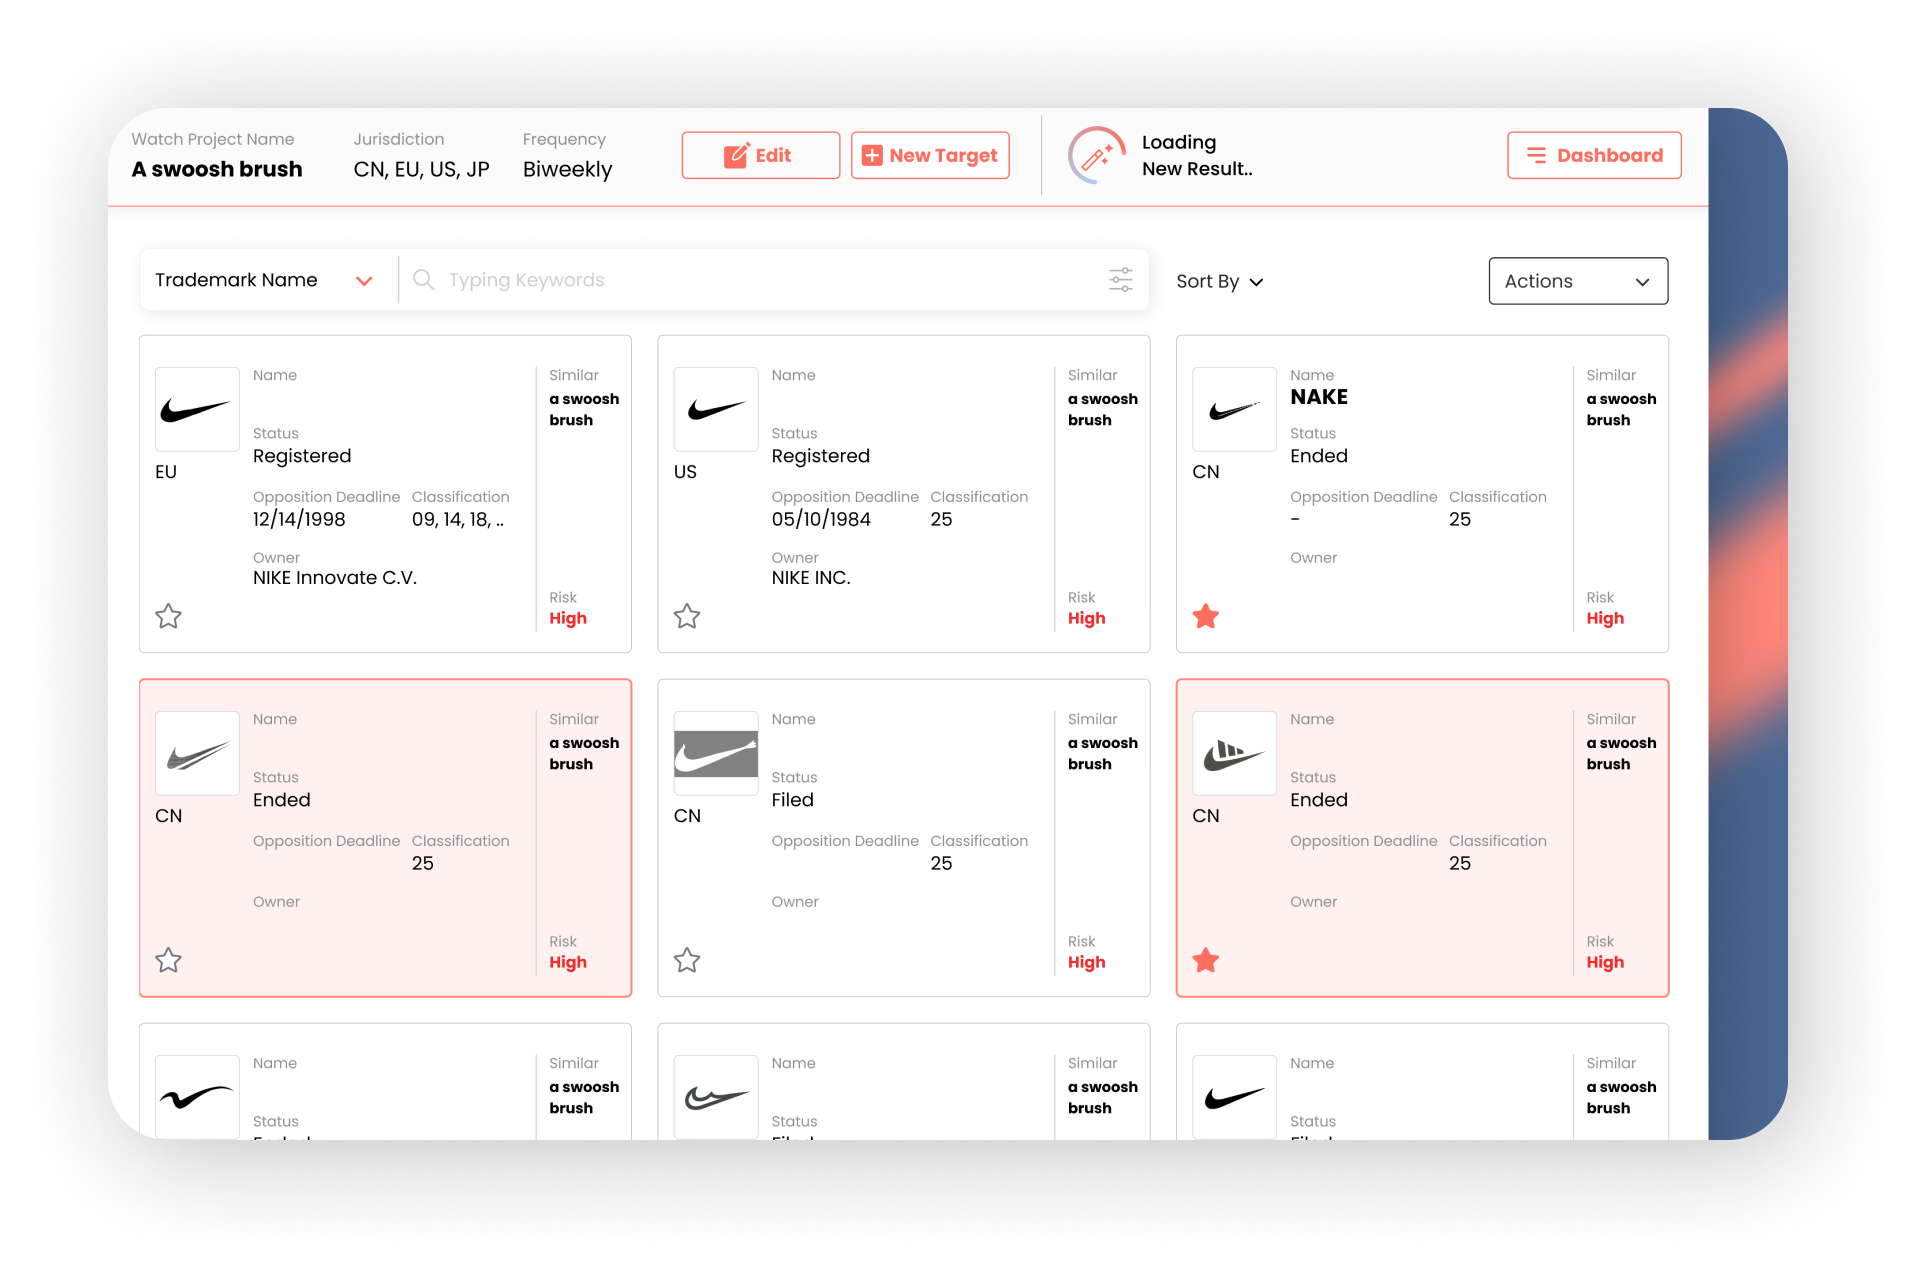Viewport: 1920px width, 1272px height.
Task: Click the star icon on CN Filed trademark card
Action: pos(687,960)
